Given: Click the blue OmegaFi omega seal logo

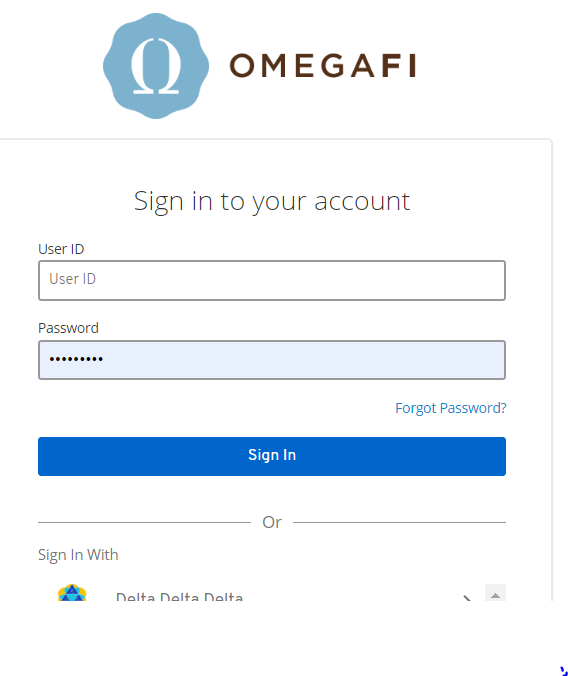Looking at the screenshot, I should click(x=156, y=66).
